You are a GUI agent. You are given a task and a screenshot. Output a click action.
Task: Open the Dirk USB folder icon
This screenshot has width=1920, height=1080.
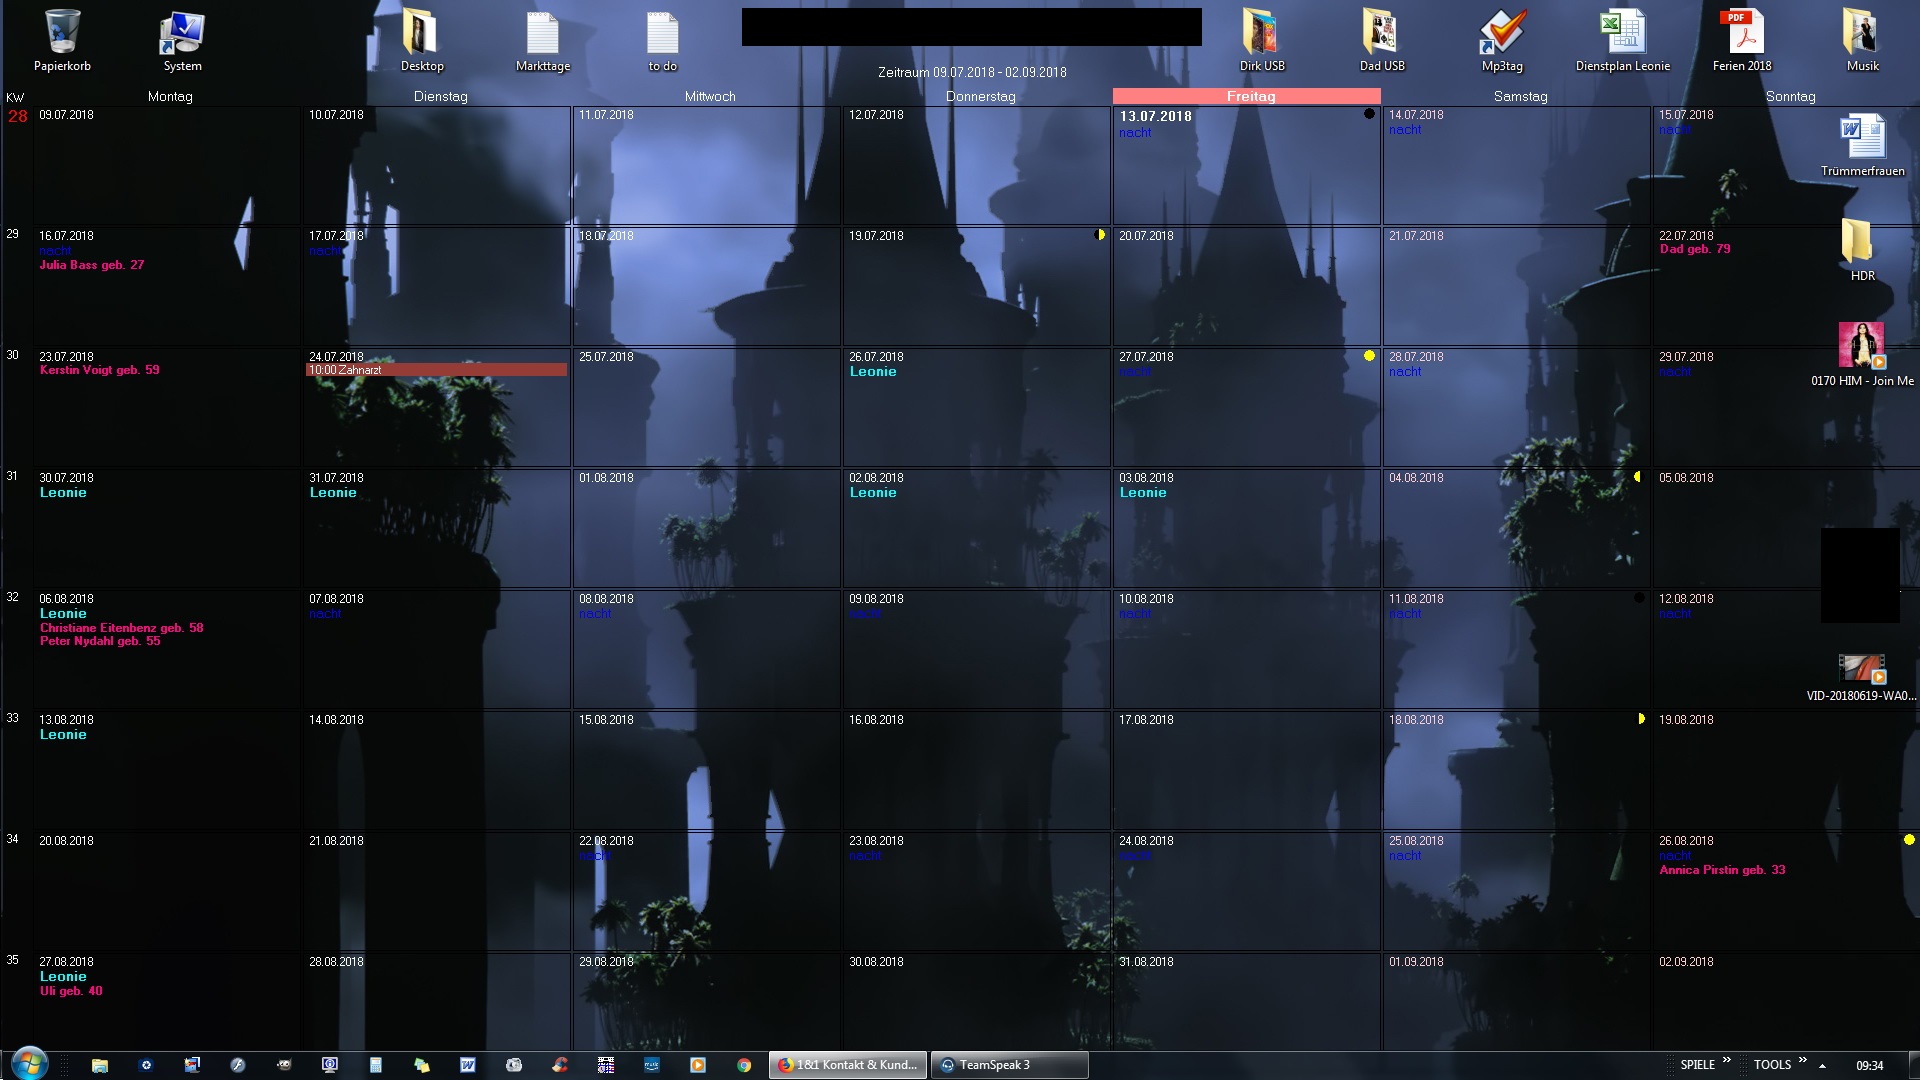1262,36
